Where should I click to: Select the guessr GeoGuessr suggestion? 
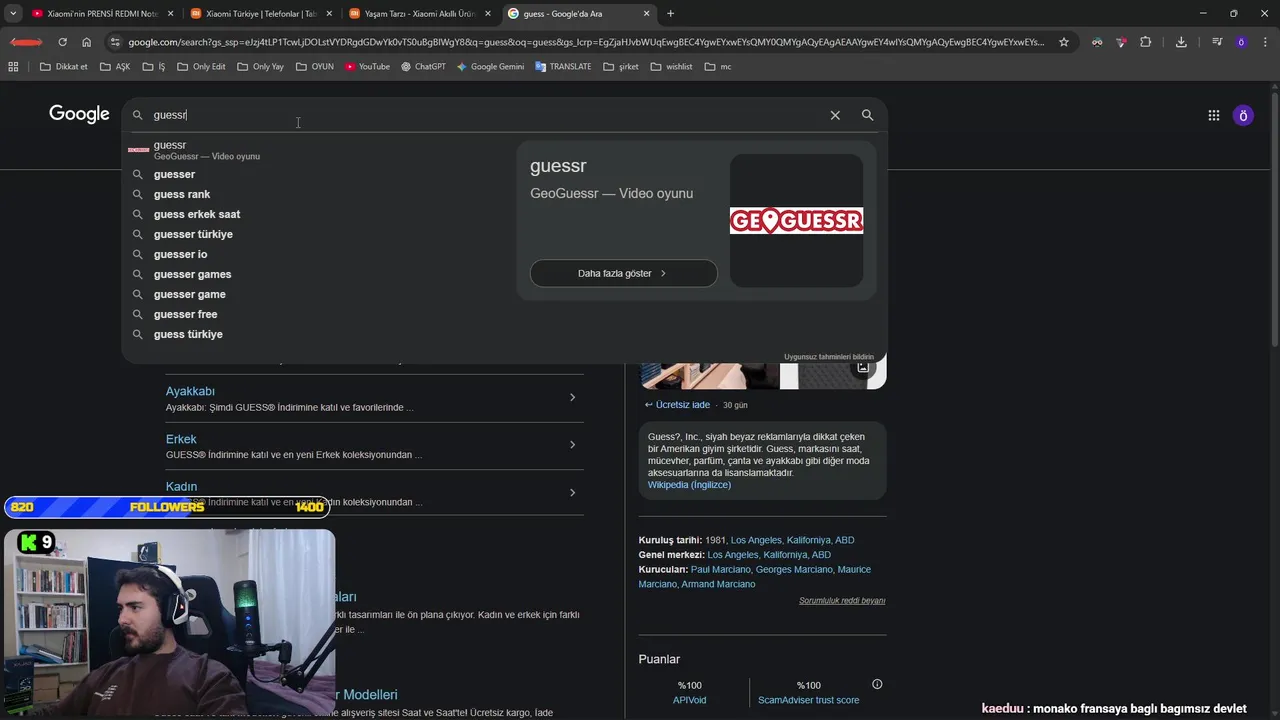[315, 150]
